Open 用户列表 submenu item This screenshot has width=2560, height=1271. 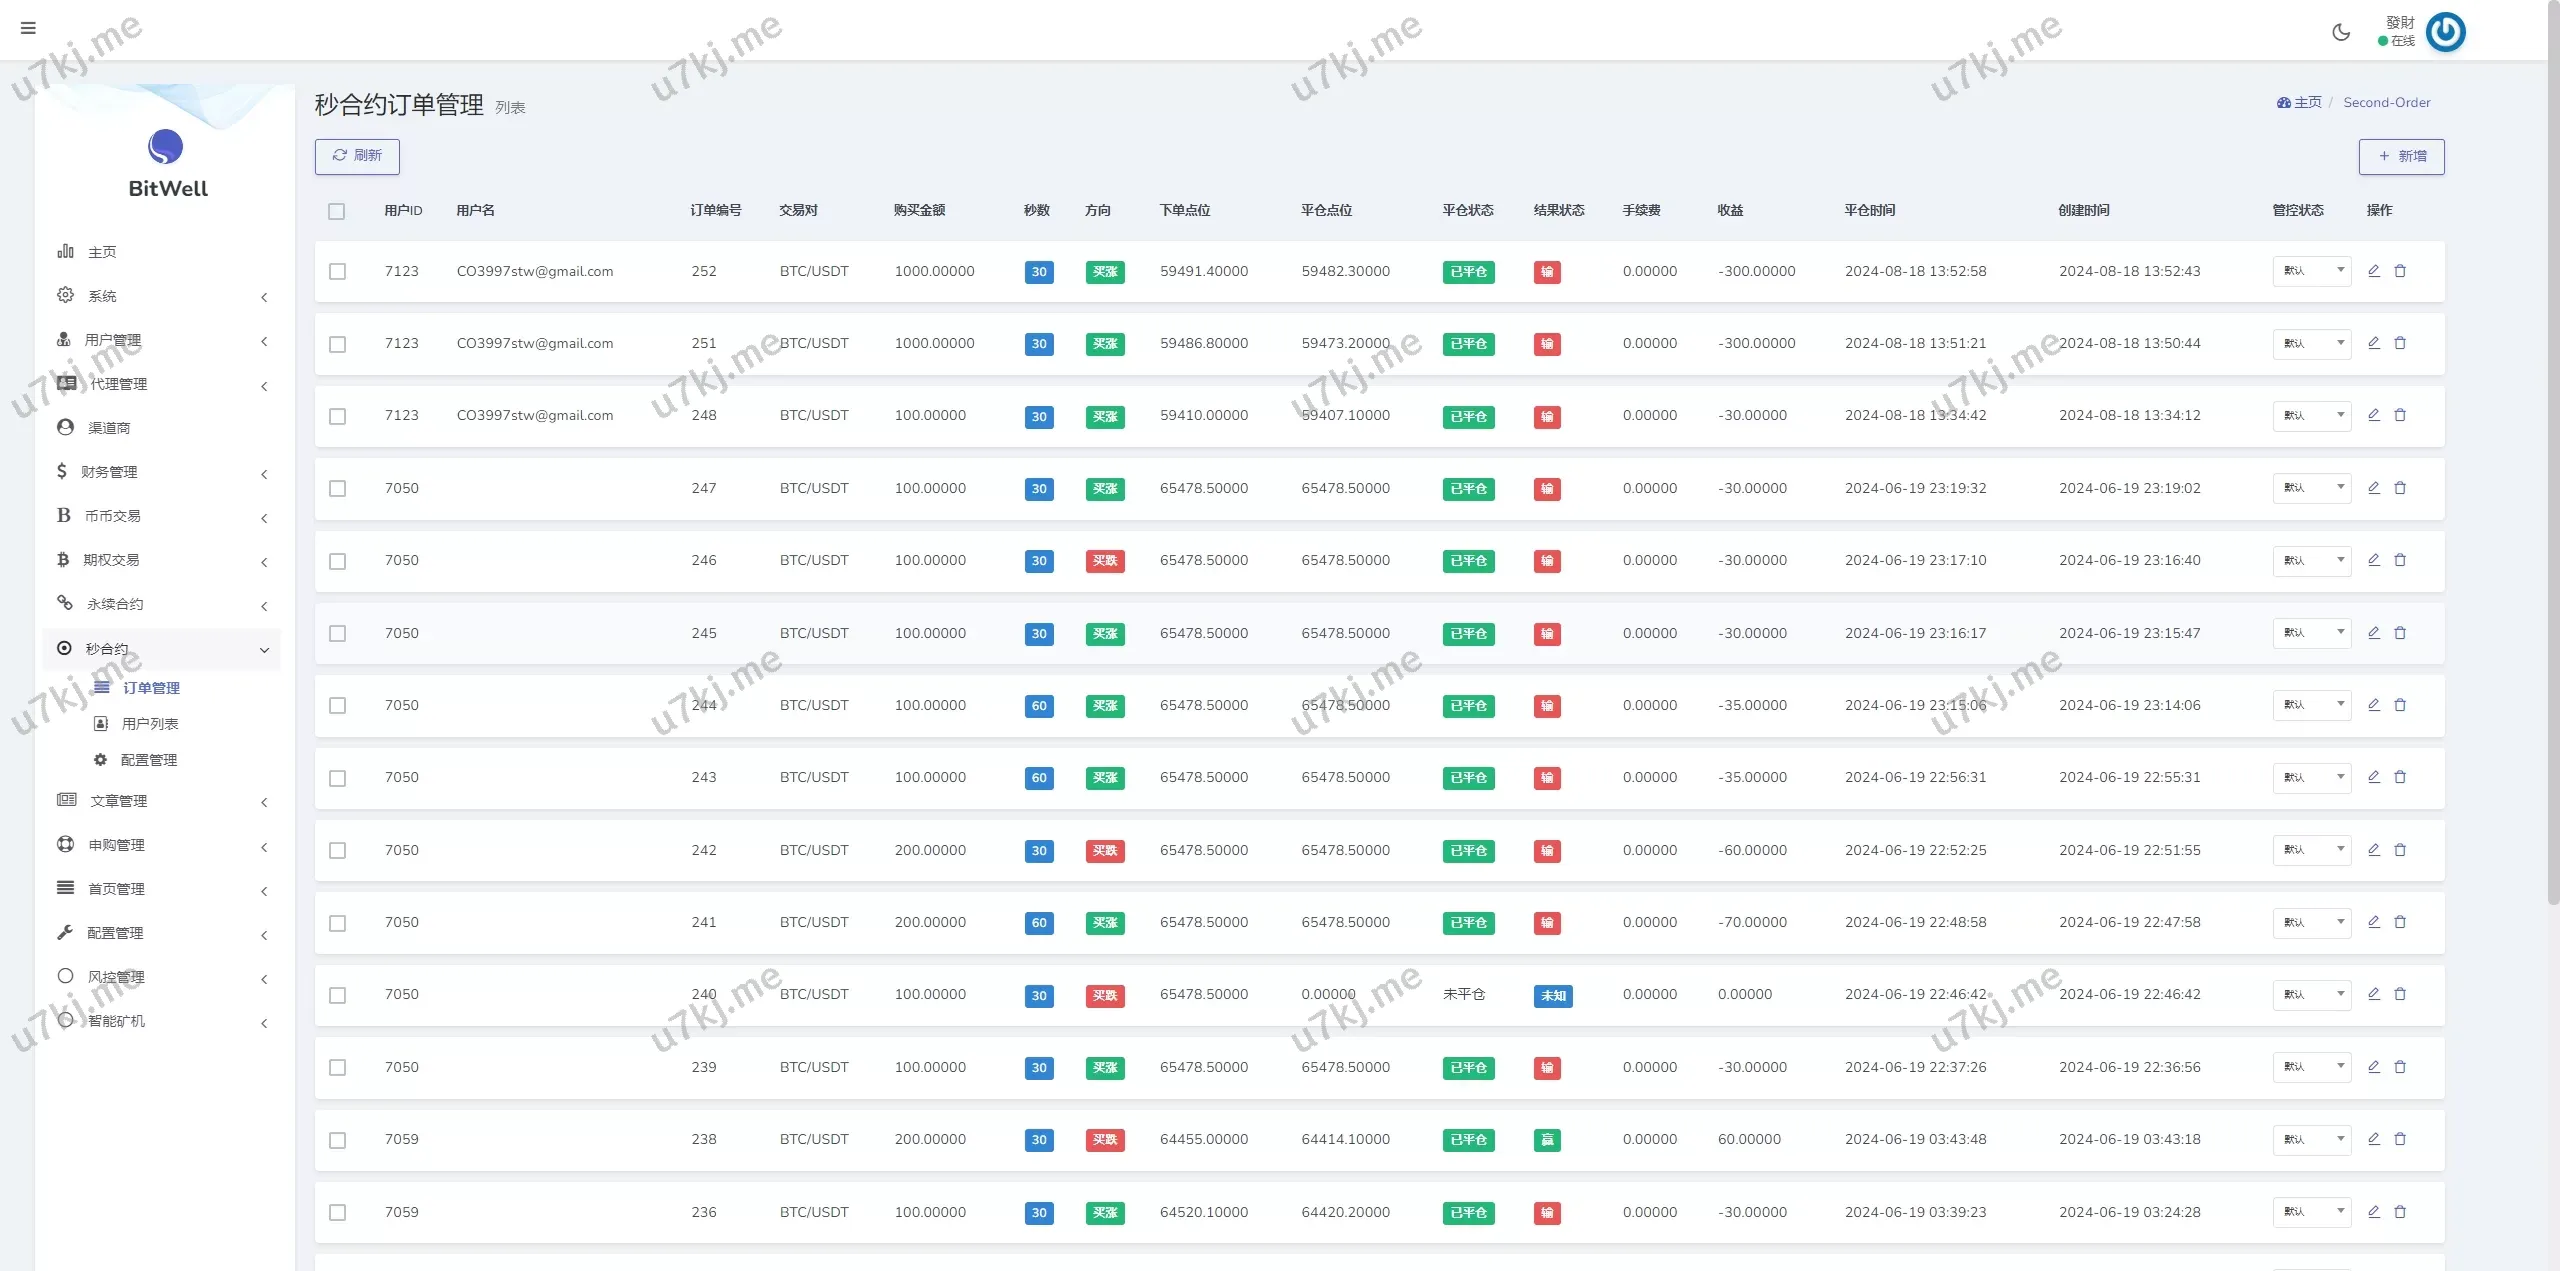150,724
